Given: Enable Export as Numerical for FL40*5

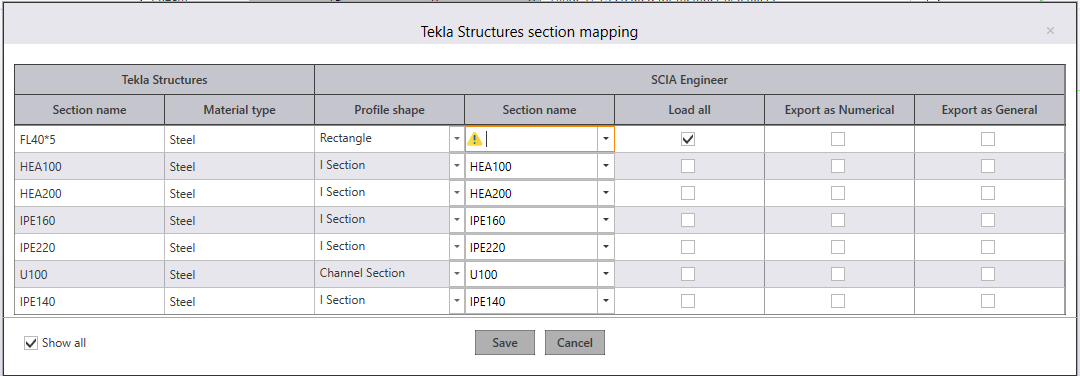Looking at the screenshot, I should pos(838,139).
